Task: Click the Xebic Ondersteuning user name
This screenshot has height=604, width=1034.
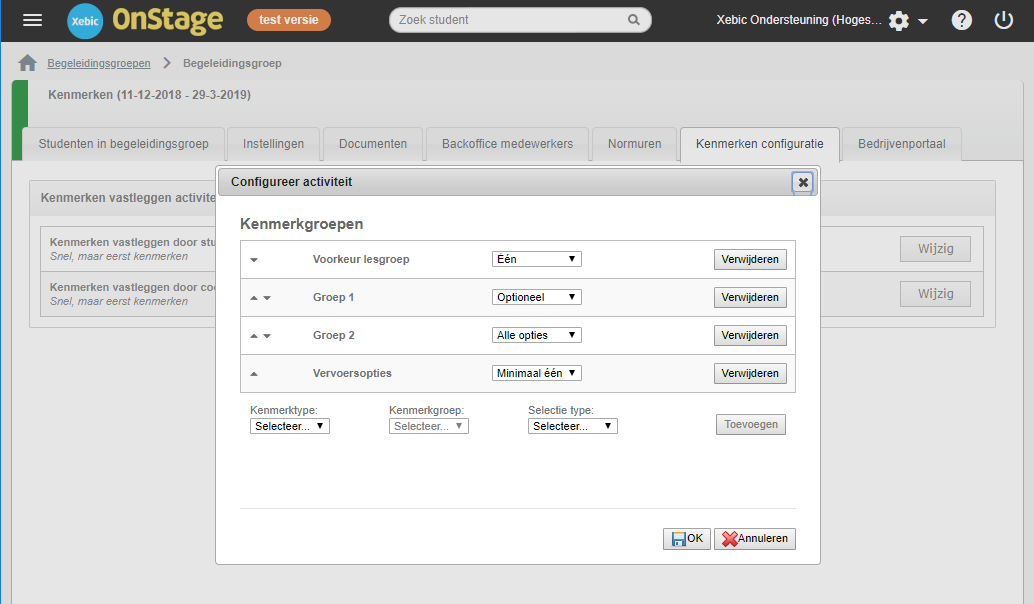Action: tap(799, 20)
